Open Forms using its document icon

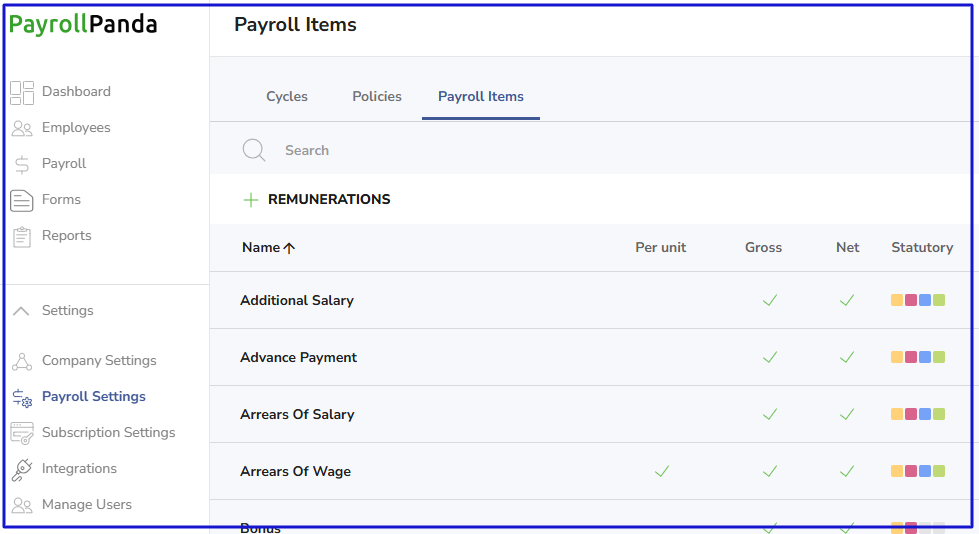click(x=22, y=200)
